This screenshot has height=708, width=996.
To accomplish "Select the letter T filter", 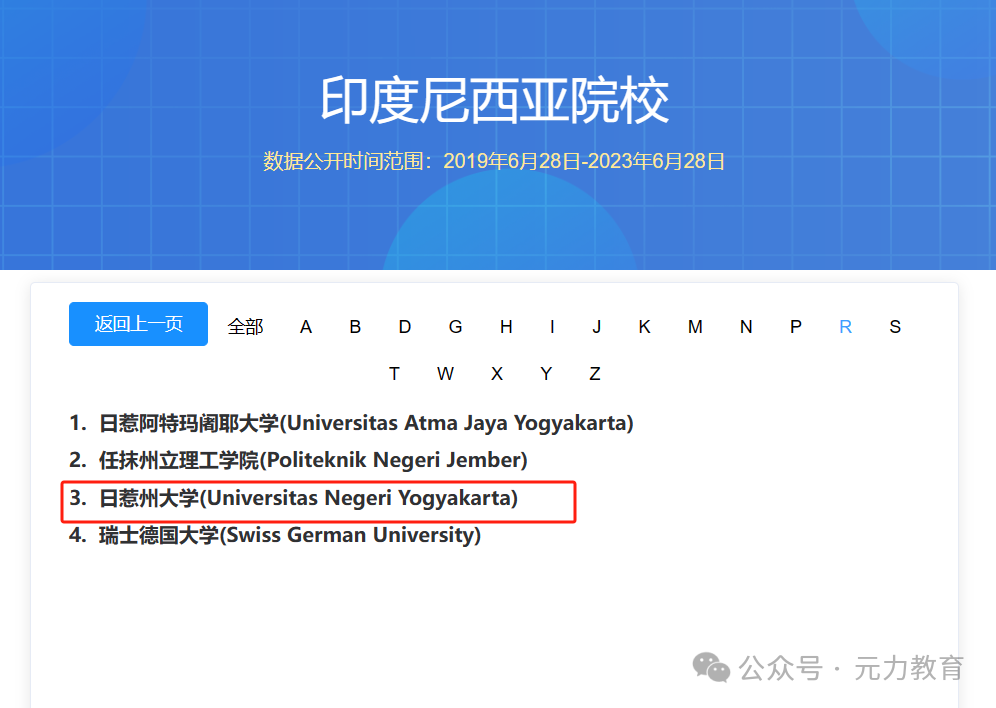I will [395, 373].
